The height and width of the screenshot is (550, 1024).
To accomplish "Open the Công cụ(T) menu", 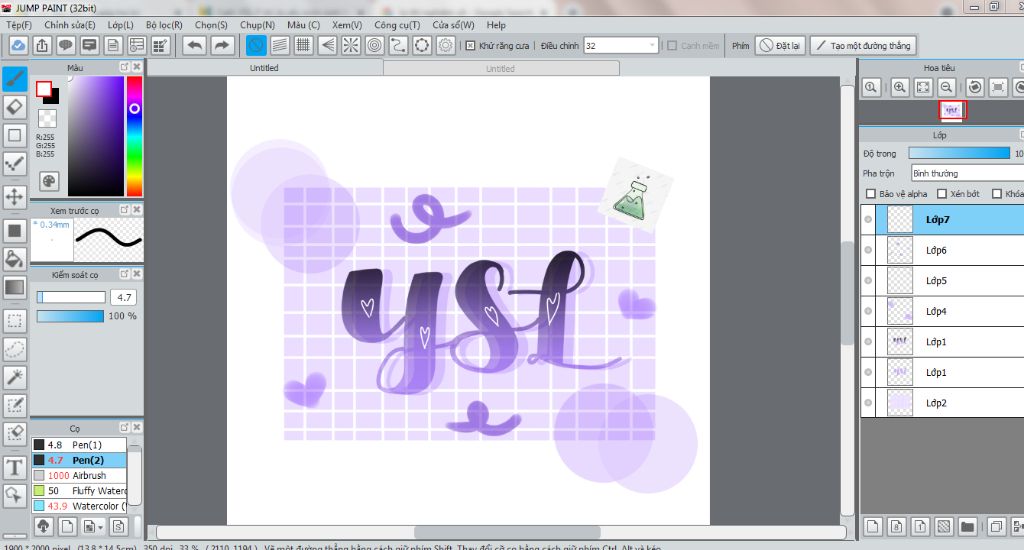I will 397,25.
